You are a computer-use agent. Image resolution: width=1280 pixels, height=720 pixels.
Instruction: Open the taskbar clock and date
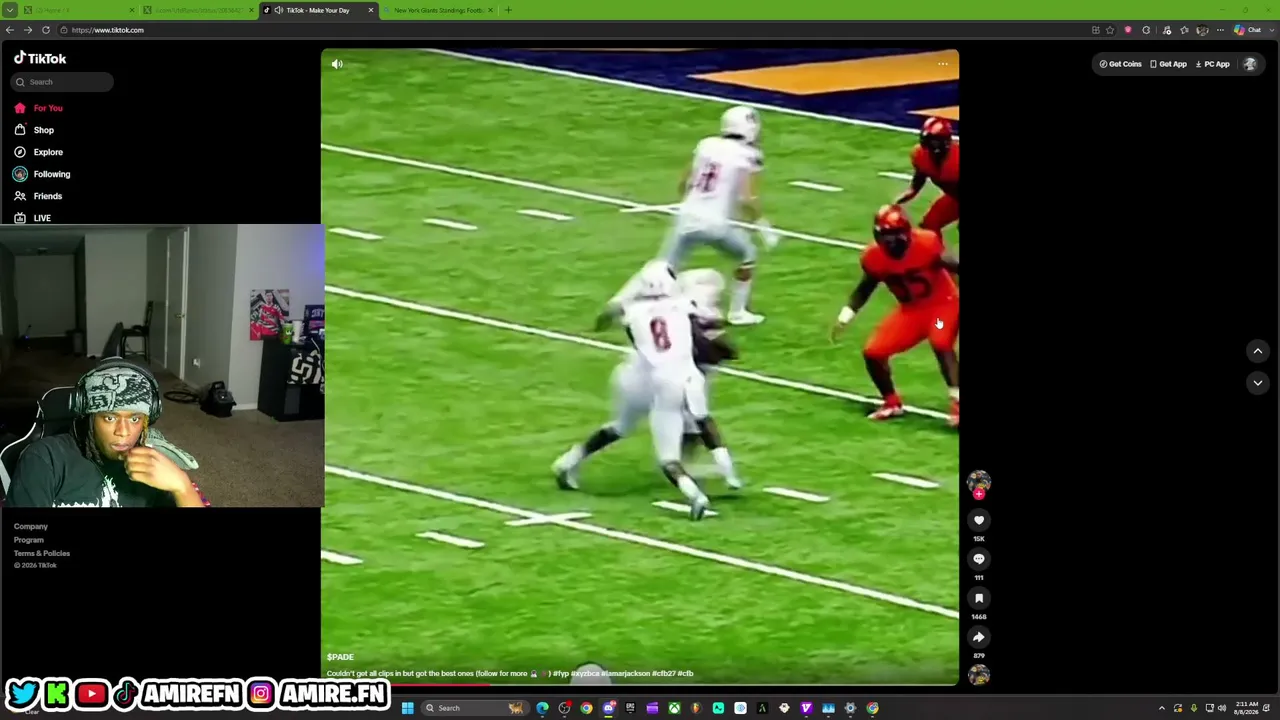(1246, 708)
